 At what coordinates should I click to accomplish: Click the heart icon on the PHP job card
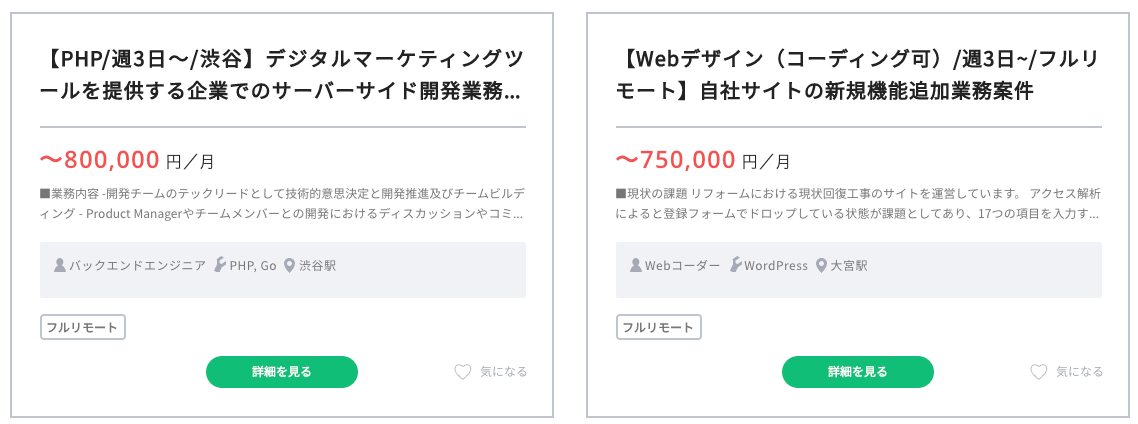click(x=462, y=372)
